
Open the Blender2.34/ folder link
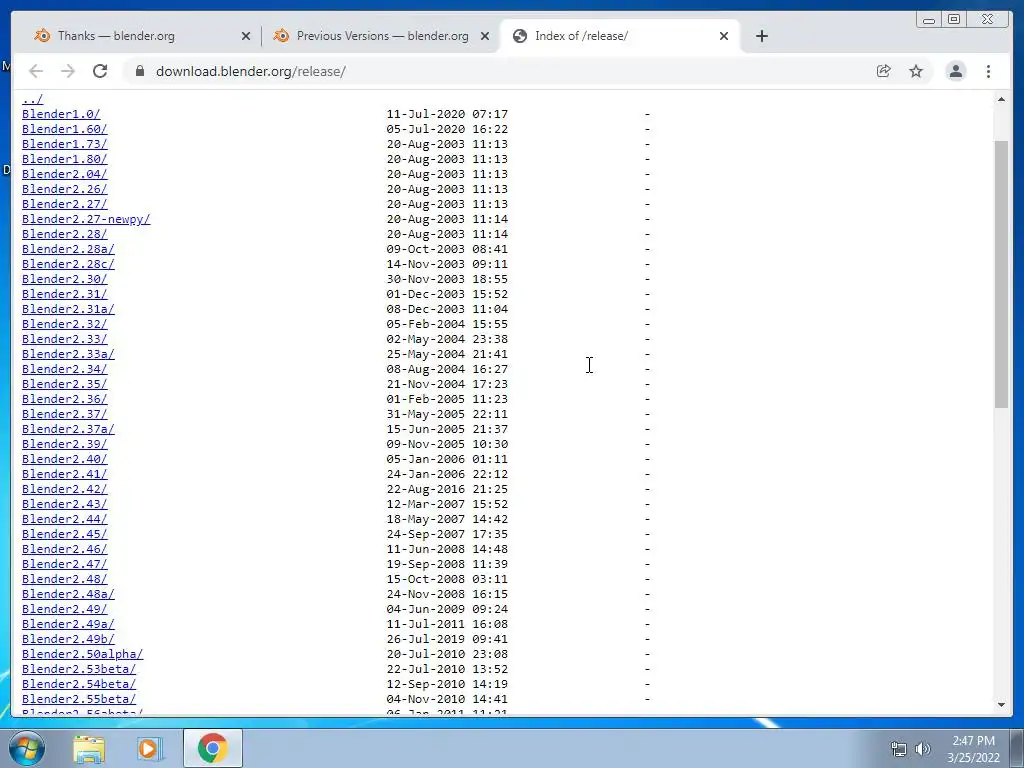(x=64, y=370)
